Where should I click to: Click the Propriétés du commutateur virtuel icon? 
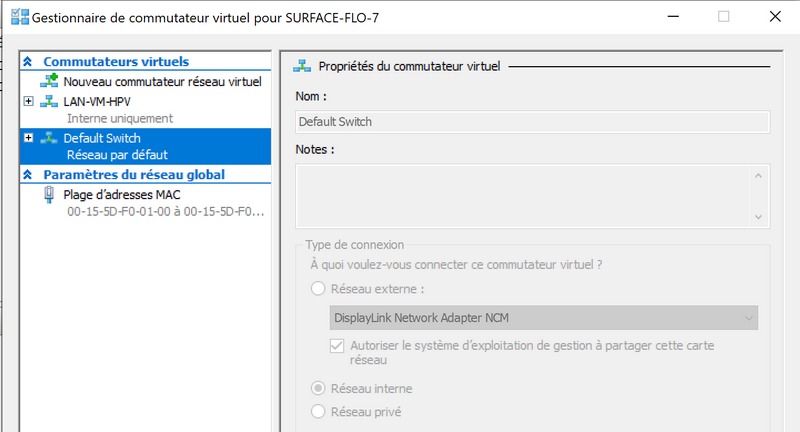pos(302,66)
